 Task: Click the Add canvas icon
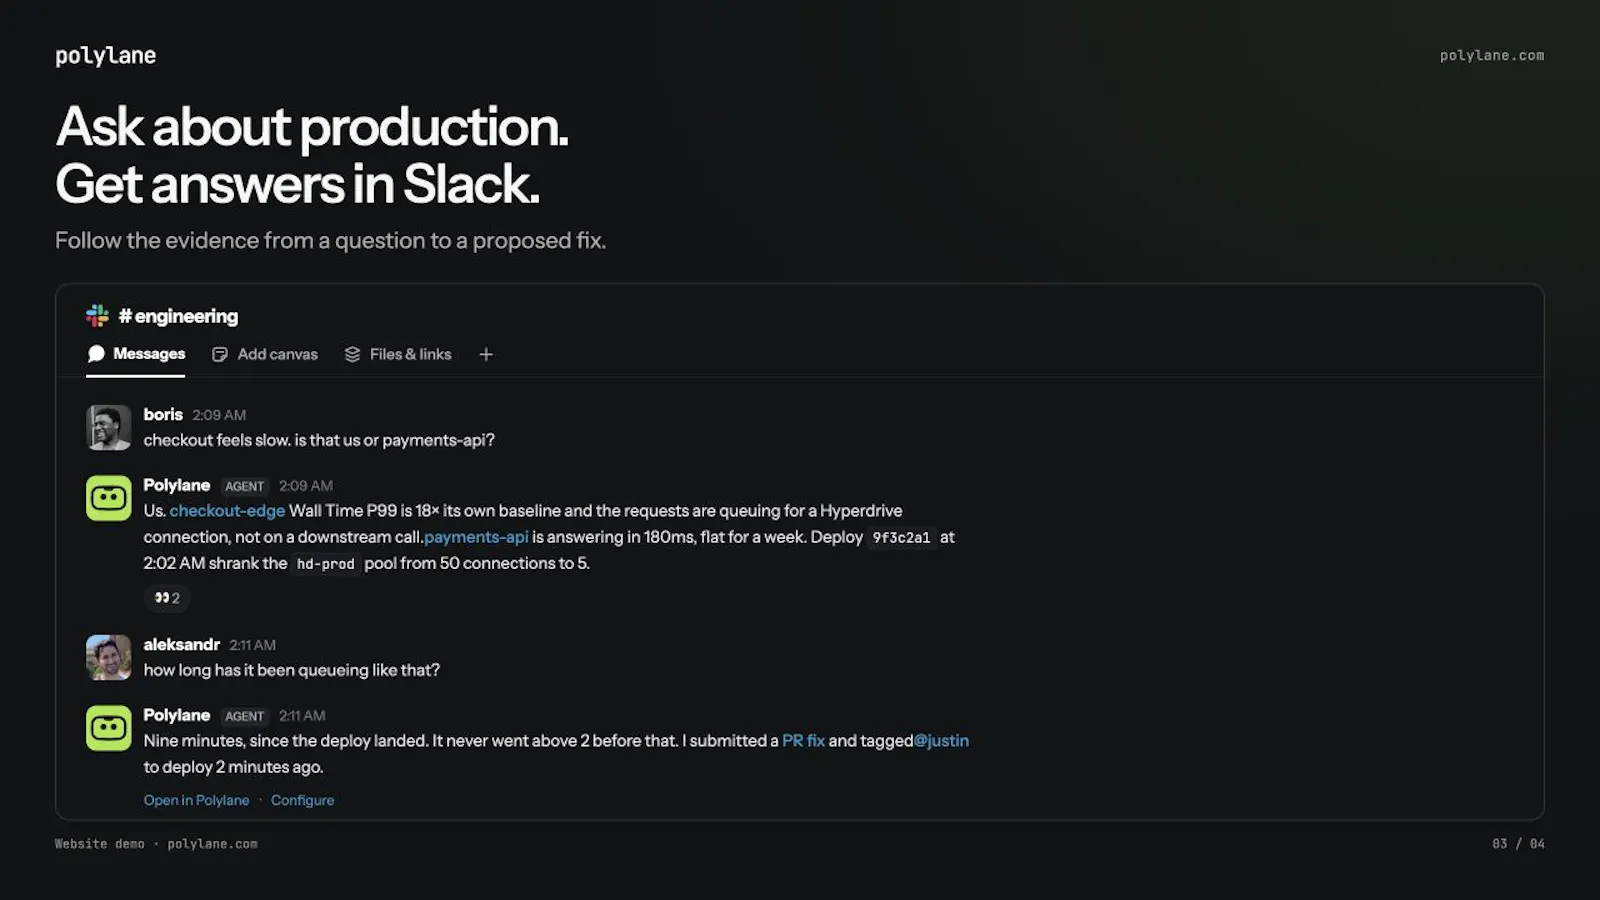tap(220, 355)
